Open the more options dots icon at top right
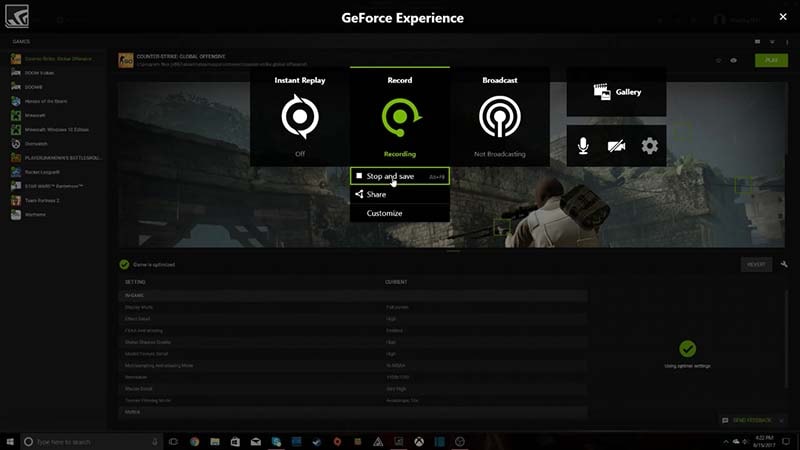Viewport: 800px width, 450px height. [x=787, y=42]
